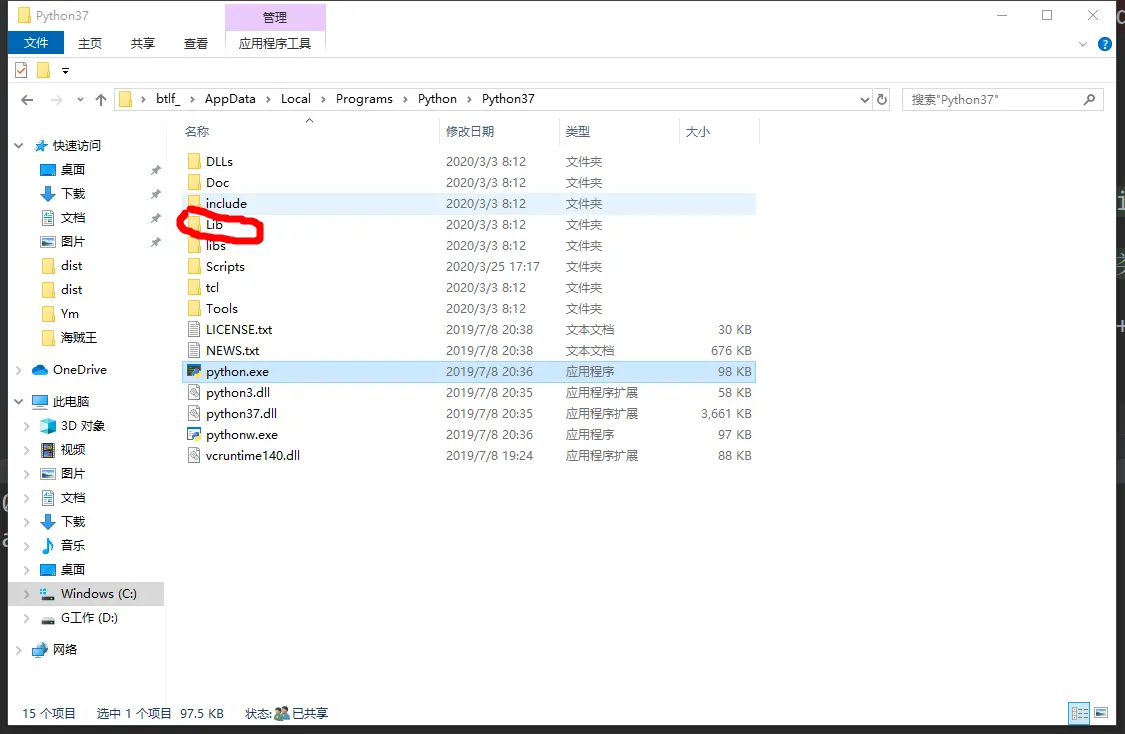Viewport: 1125px width, 734px height.
Task: Open the 应用程序工具 ribbon tab
Action: click(276, 44)
